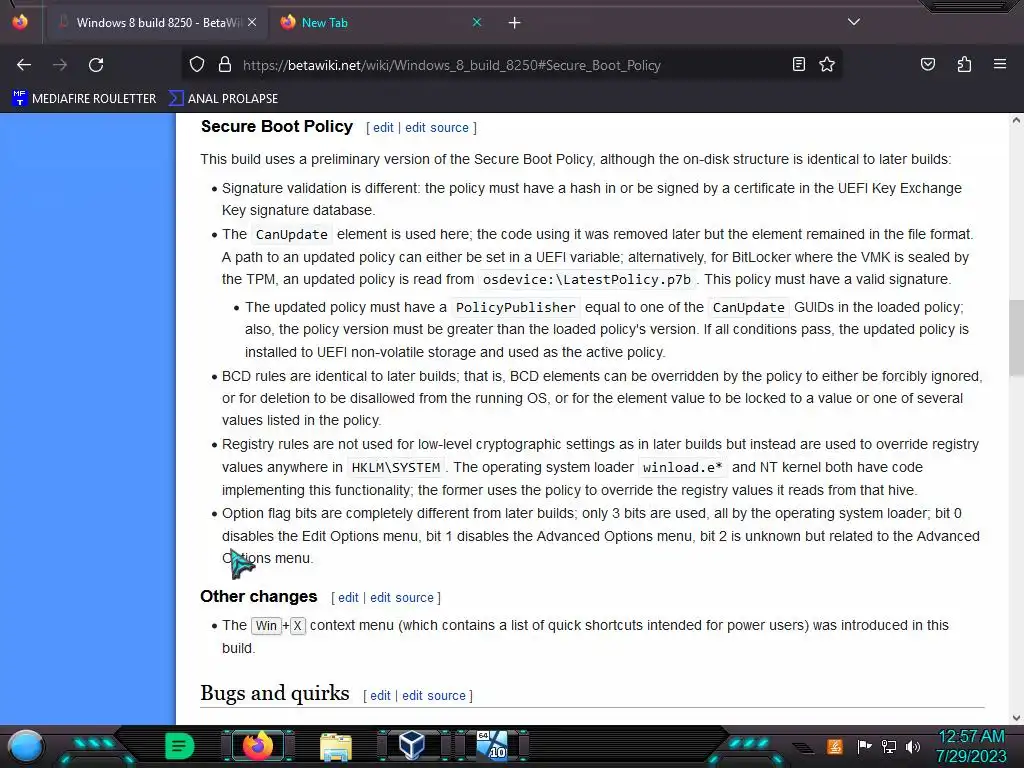
Task: Click edit link beside Bugs and quirks
Action: pyautogui.click(x=380, y=696)
